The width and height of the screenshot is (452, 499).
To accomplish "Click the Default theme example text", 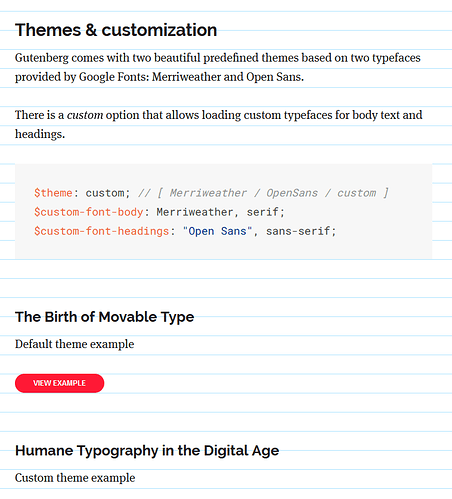I will [75, 344].
